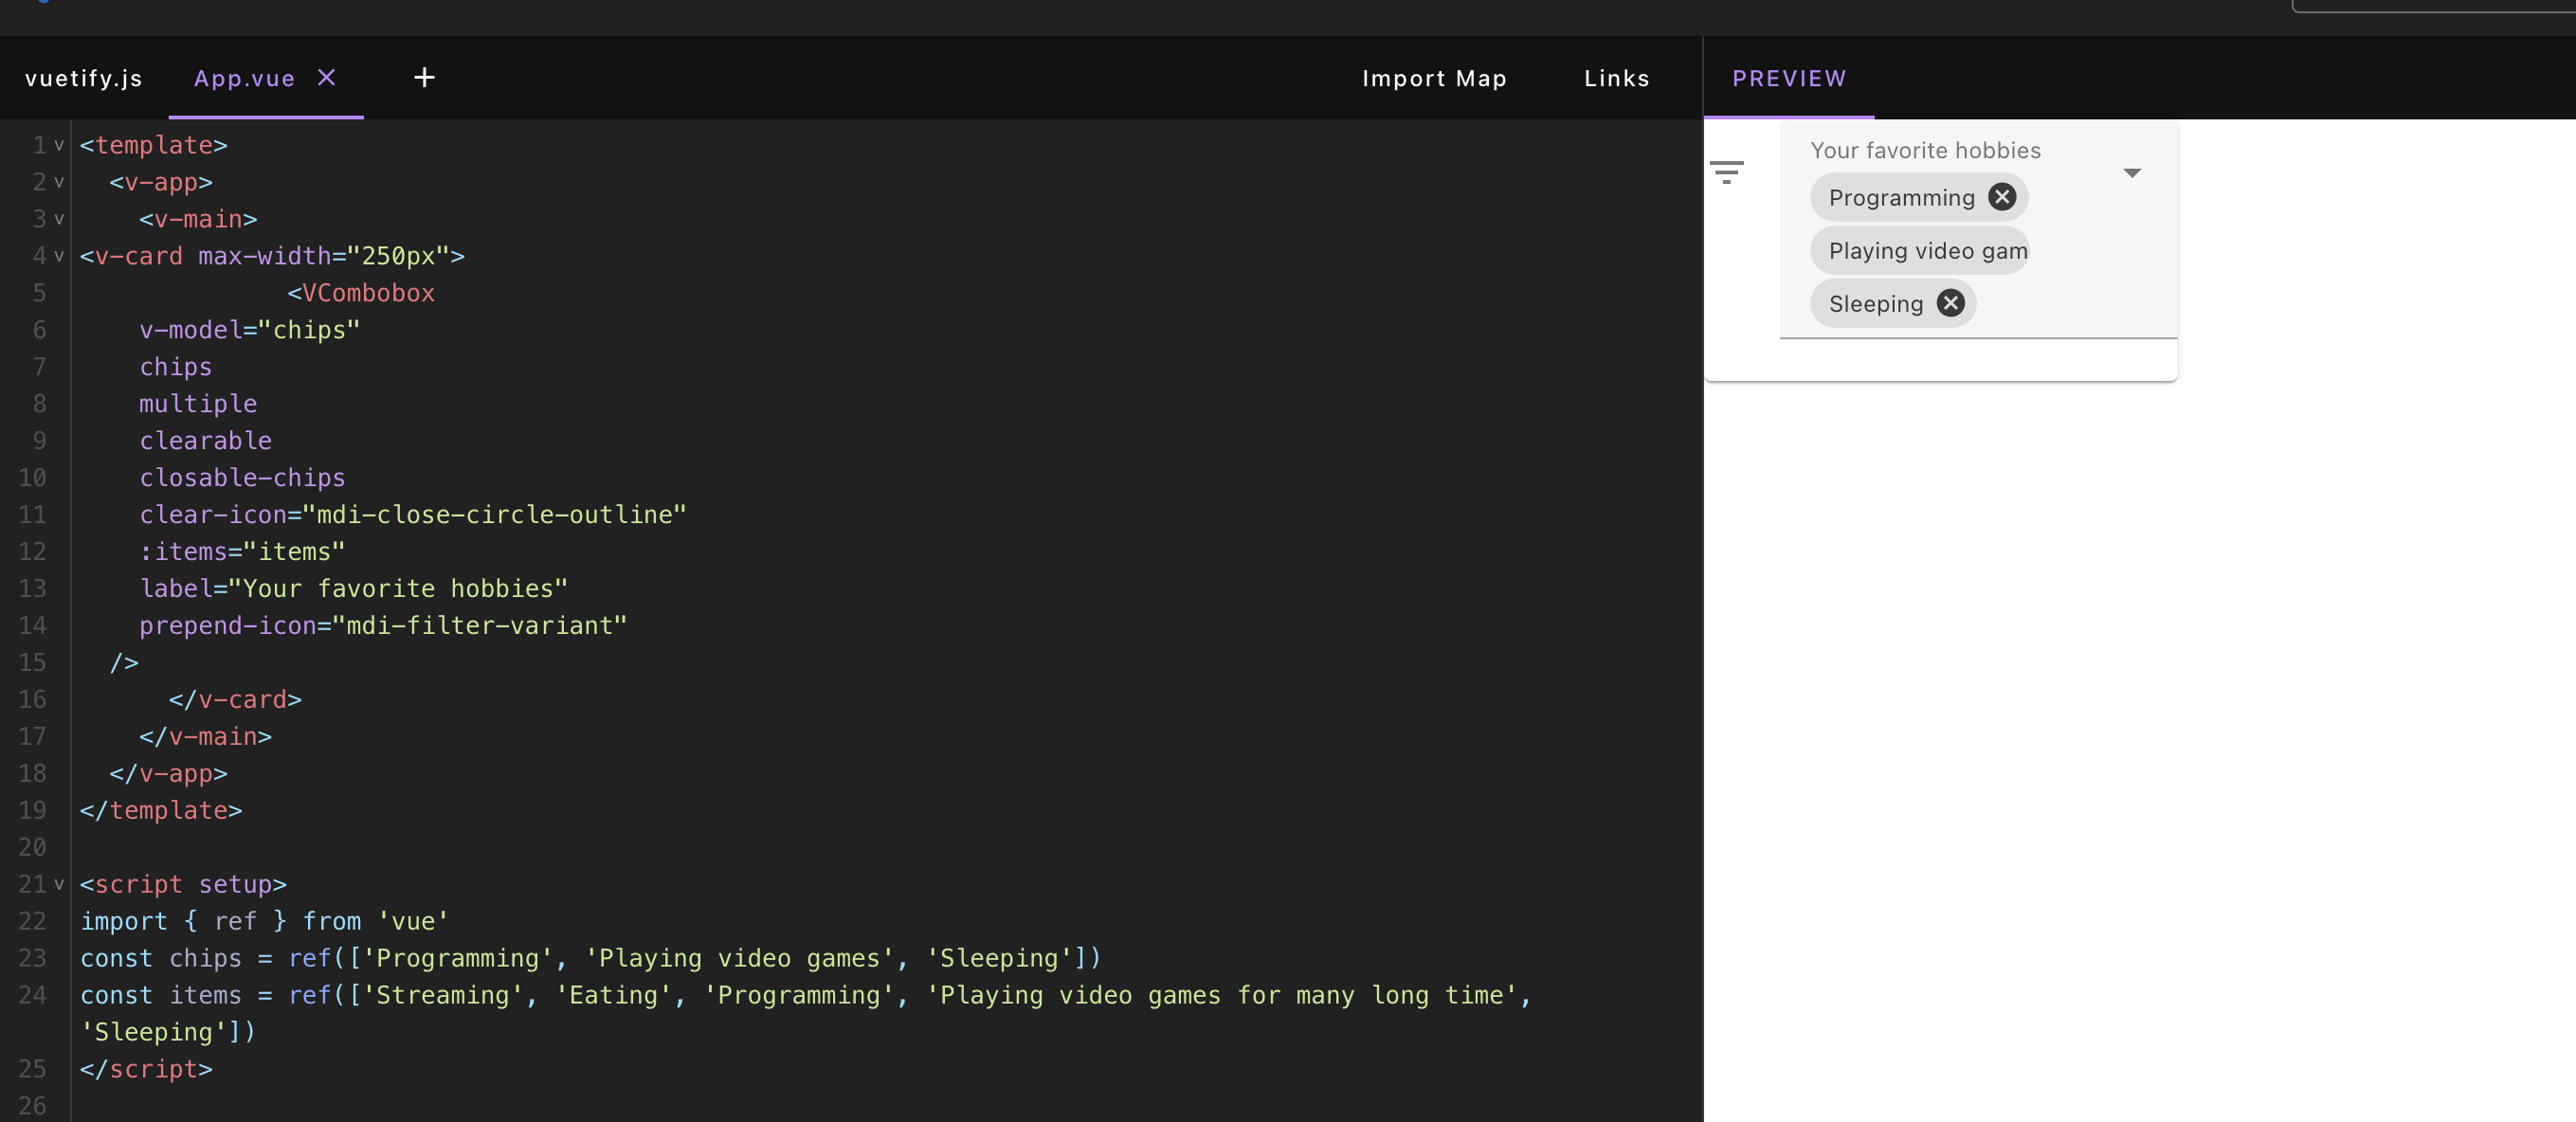Open the Import Map panel
The image size is (2576, 1122).
(1433, 79)
